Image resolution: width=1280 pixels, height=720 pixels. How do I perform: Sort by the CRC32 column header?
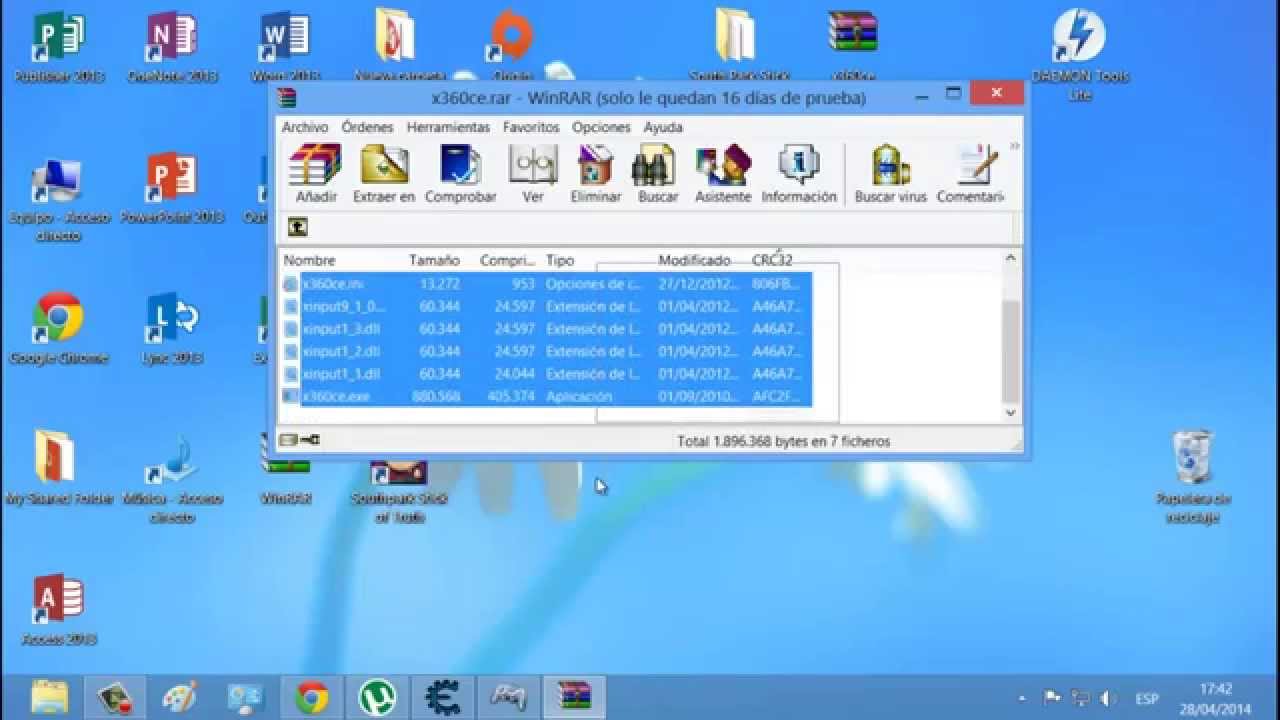pos(772,260)
